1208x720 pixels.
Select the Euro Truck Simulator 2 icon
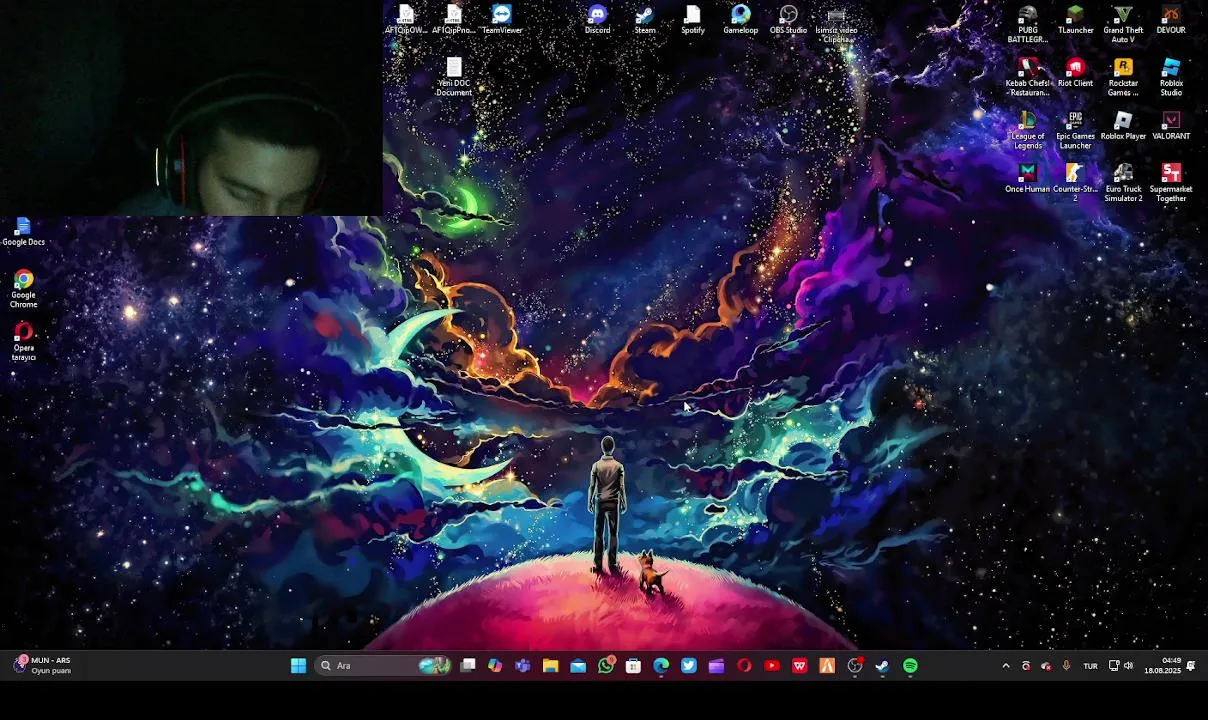(x=1123, y=183)
